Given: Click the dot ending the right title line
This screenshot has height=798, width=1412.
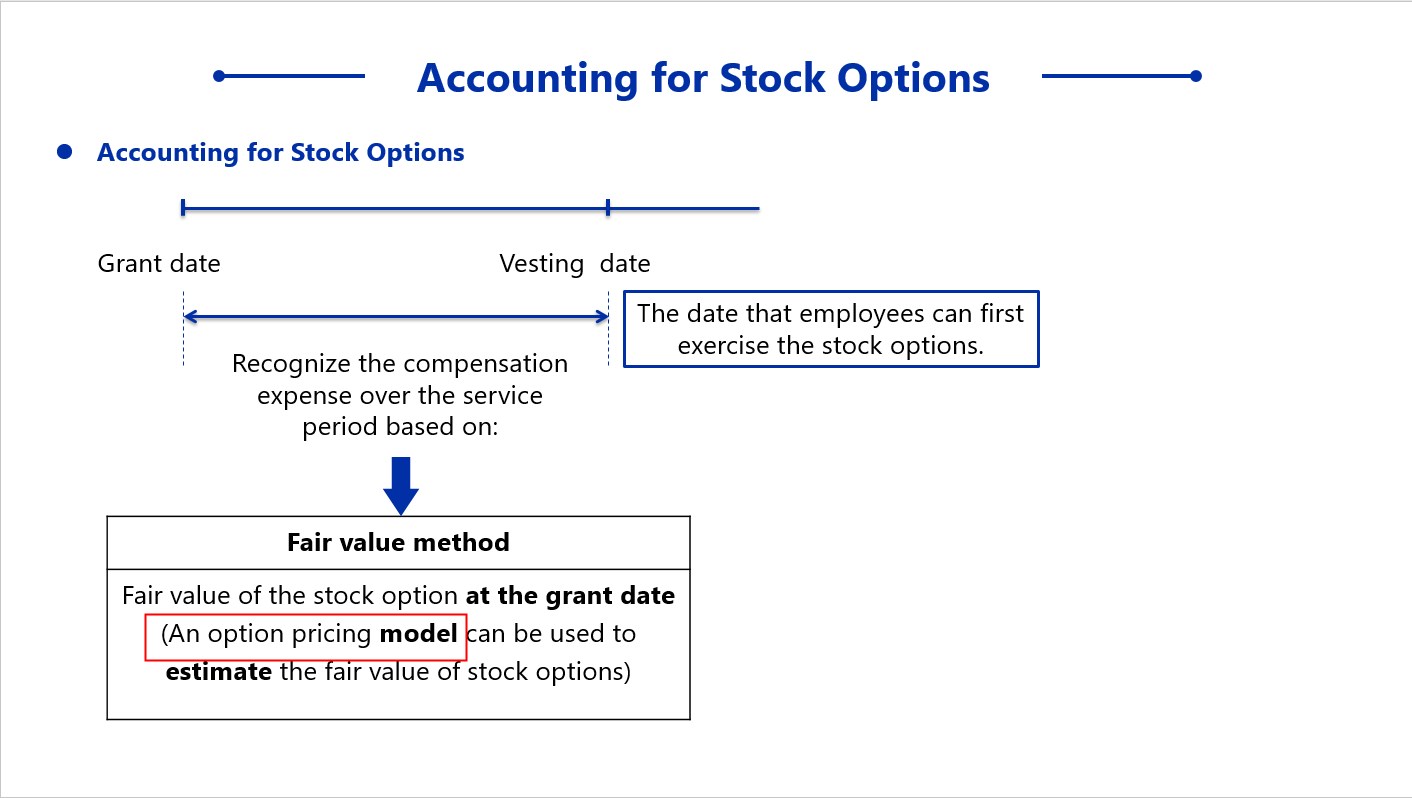Looking at the screenshot, I should pyautogui.click(x=1196, y=76).
